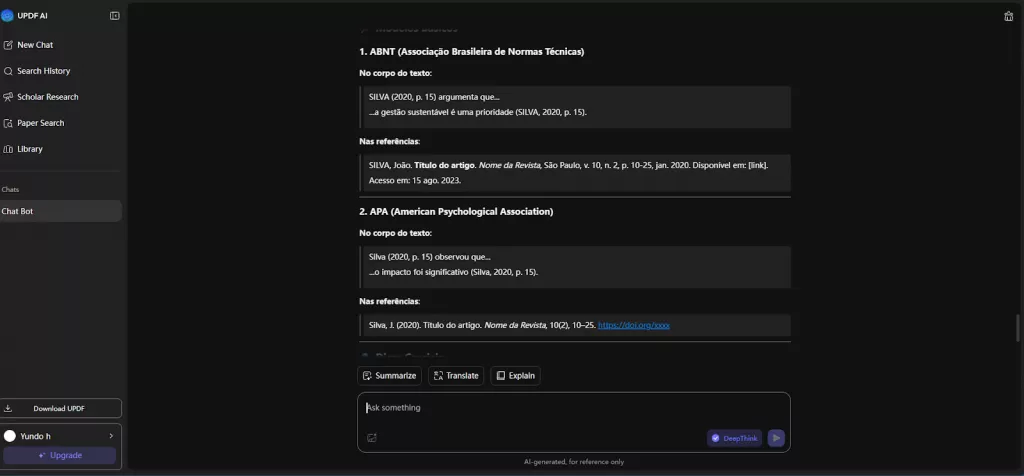The height and width of the screenshot is (476, 1024).
Task: Clear chat using the trash icon
Action: [1008, 16]
